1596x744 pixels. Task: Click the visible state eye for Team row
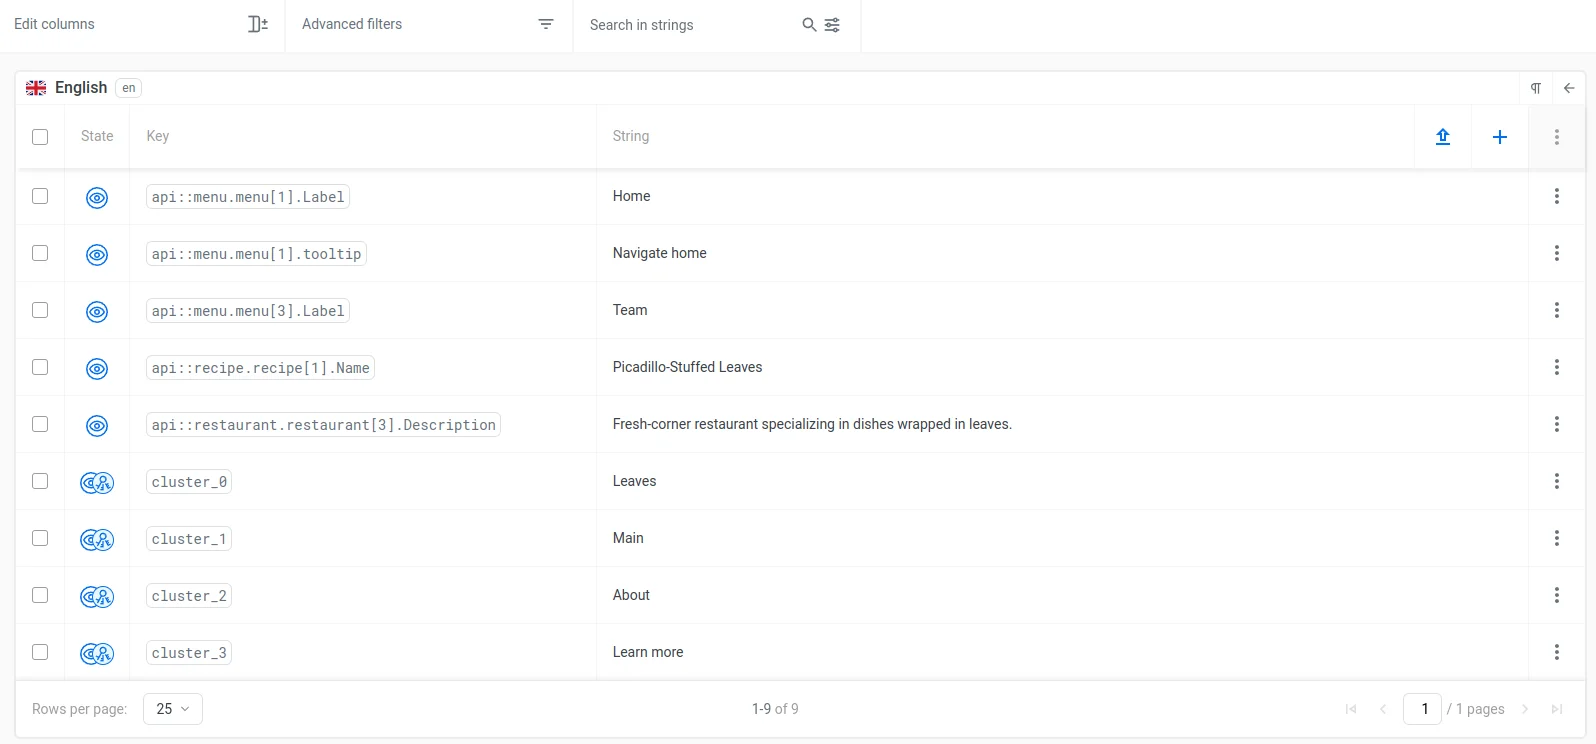(x=97, y=312)
